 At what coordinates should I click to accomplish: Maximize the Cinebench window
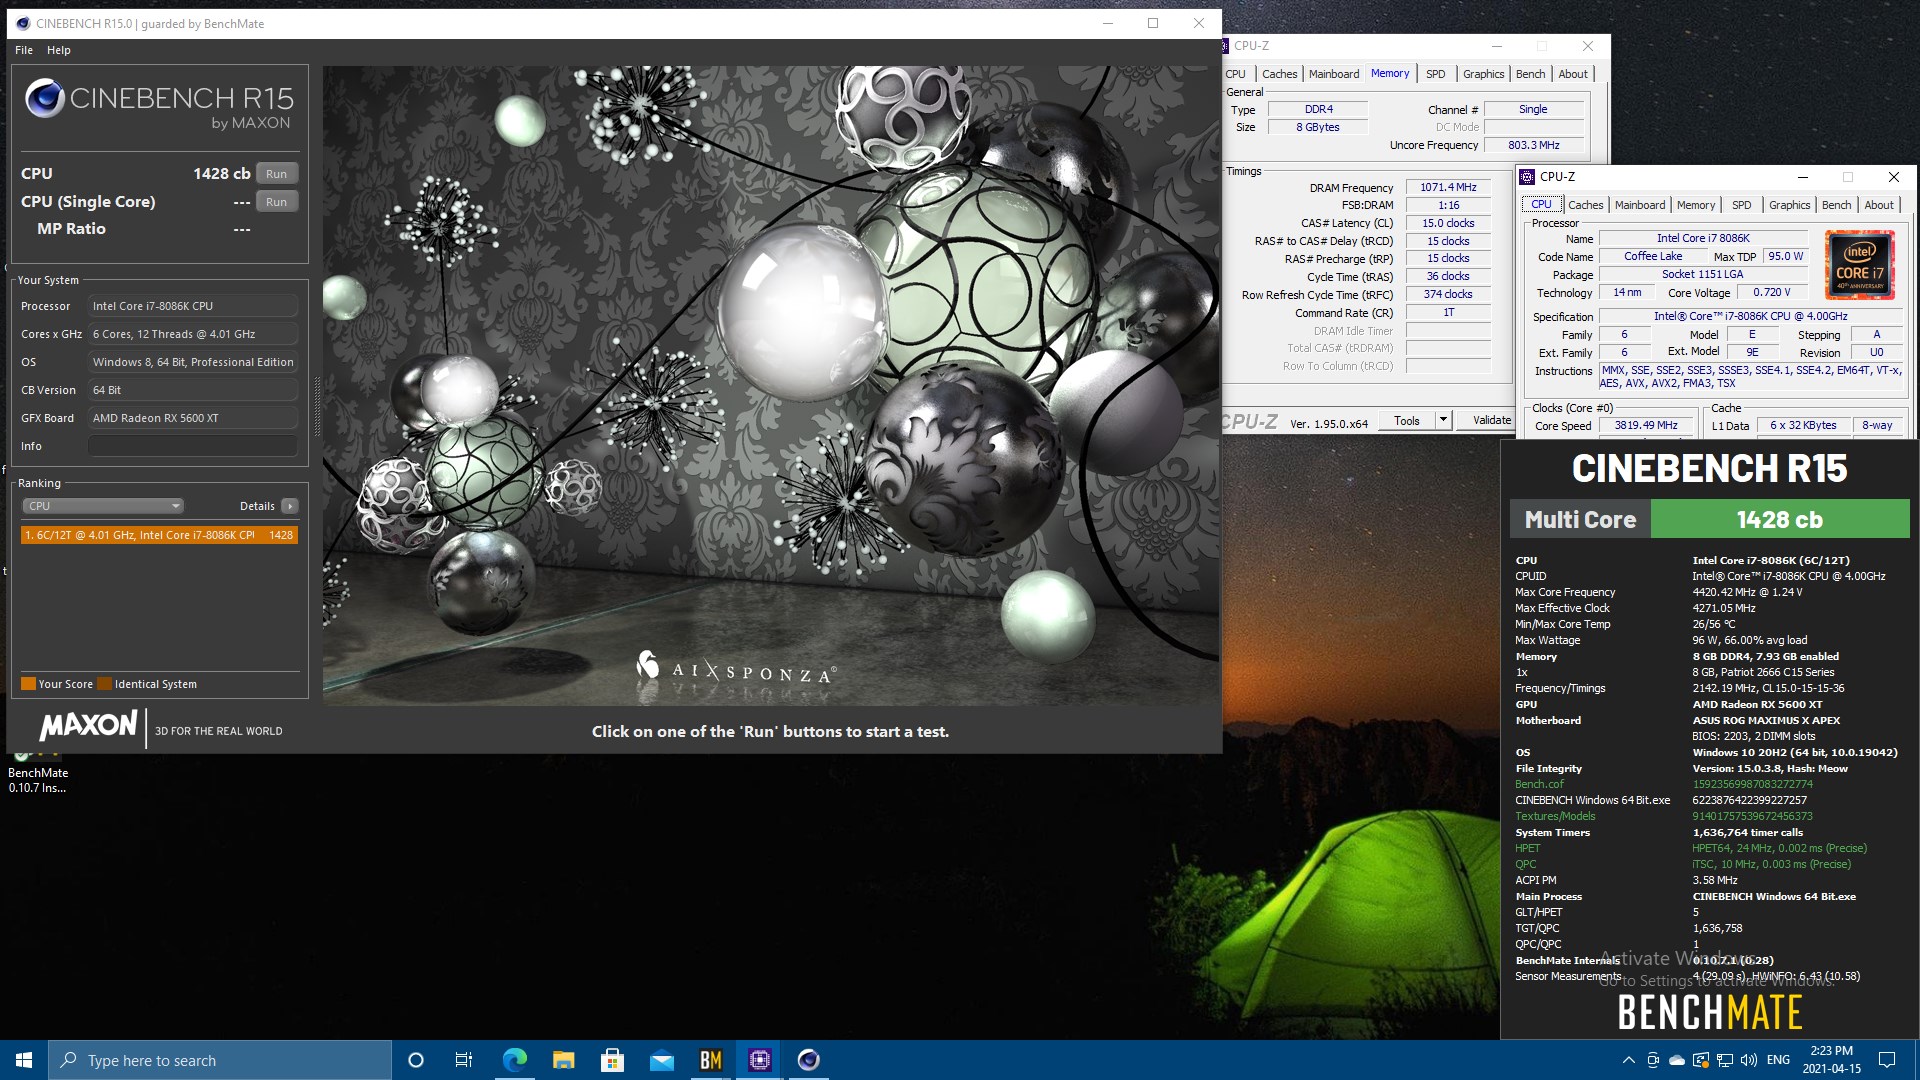point(1153,24)
